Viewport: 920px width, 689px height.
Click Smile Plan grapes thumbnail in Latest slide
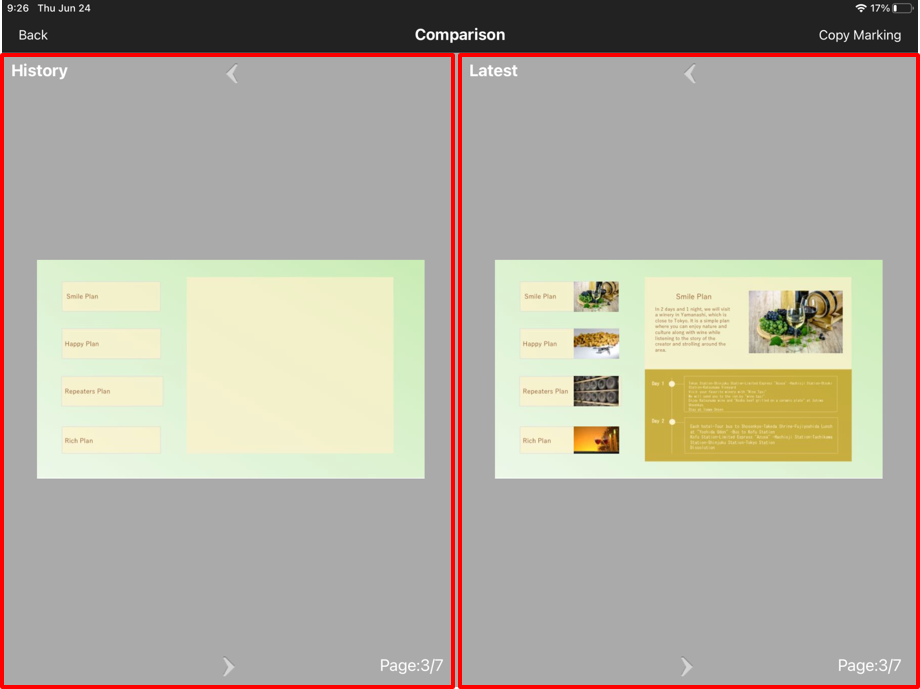596,297
